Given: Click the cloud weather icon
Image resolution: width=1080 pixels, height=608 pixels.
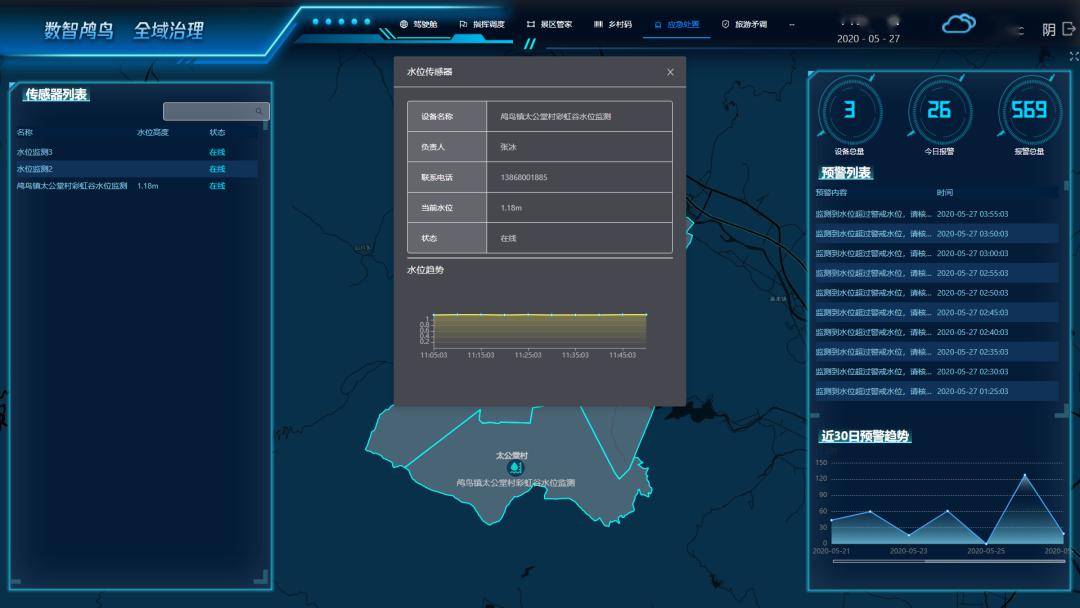Looking at the screenshot, I should (958, 24).
